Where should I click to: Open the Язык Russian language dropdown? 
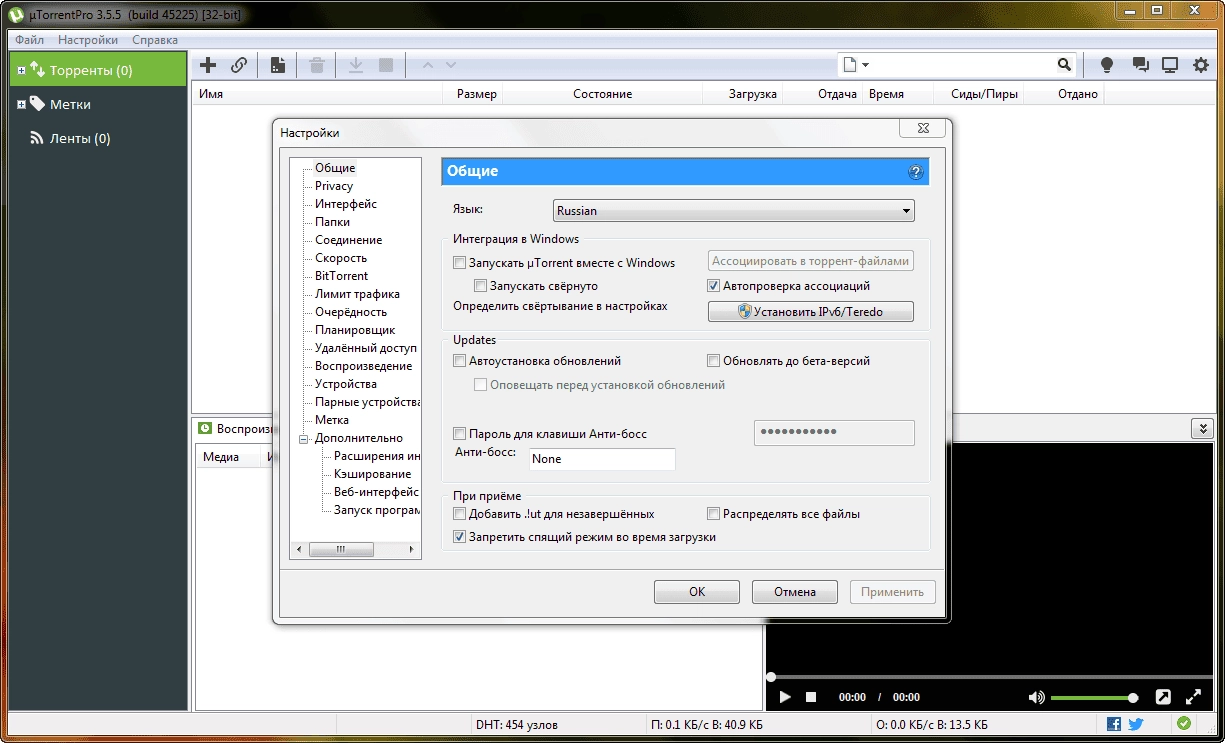click(x=734, y=211)
